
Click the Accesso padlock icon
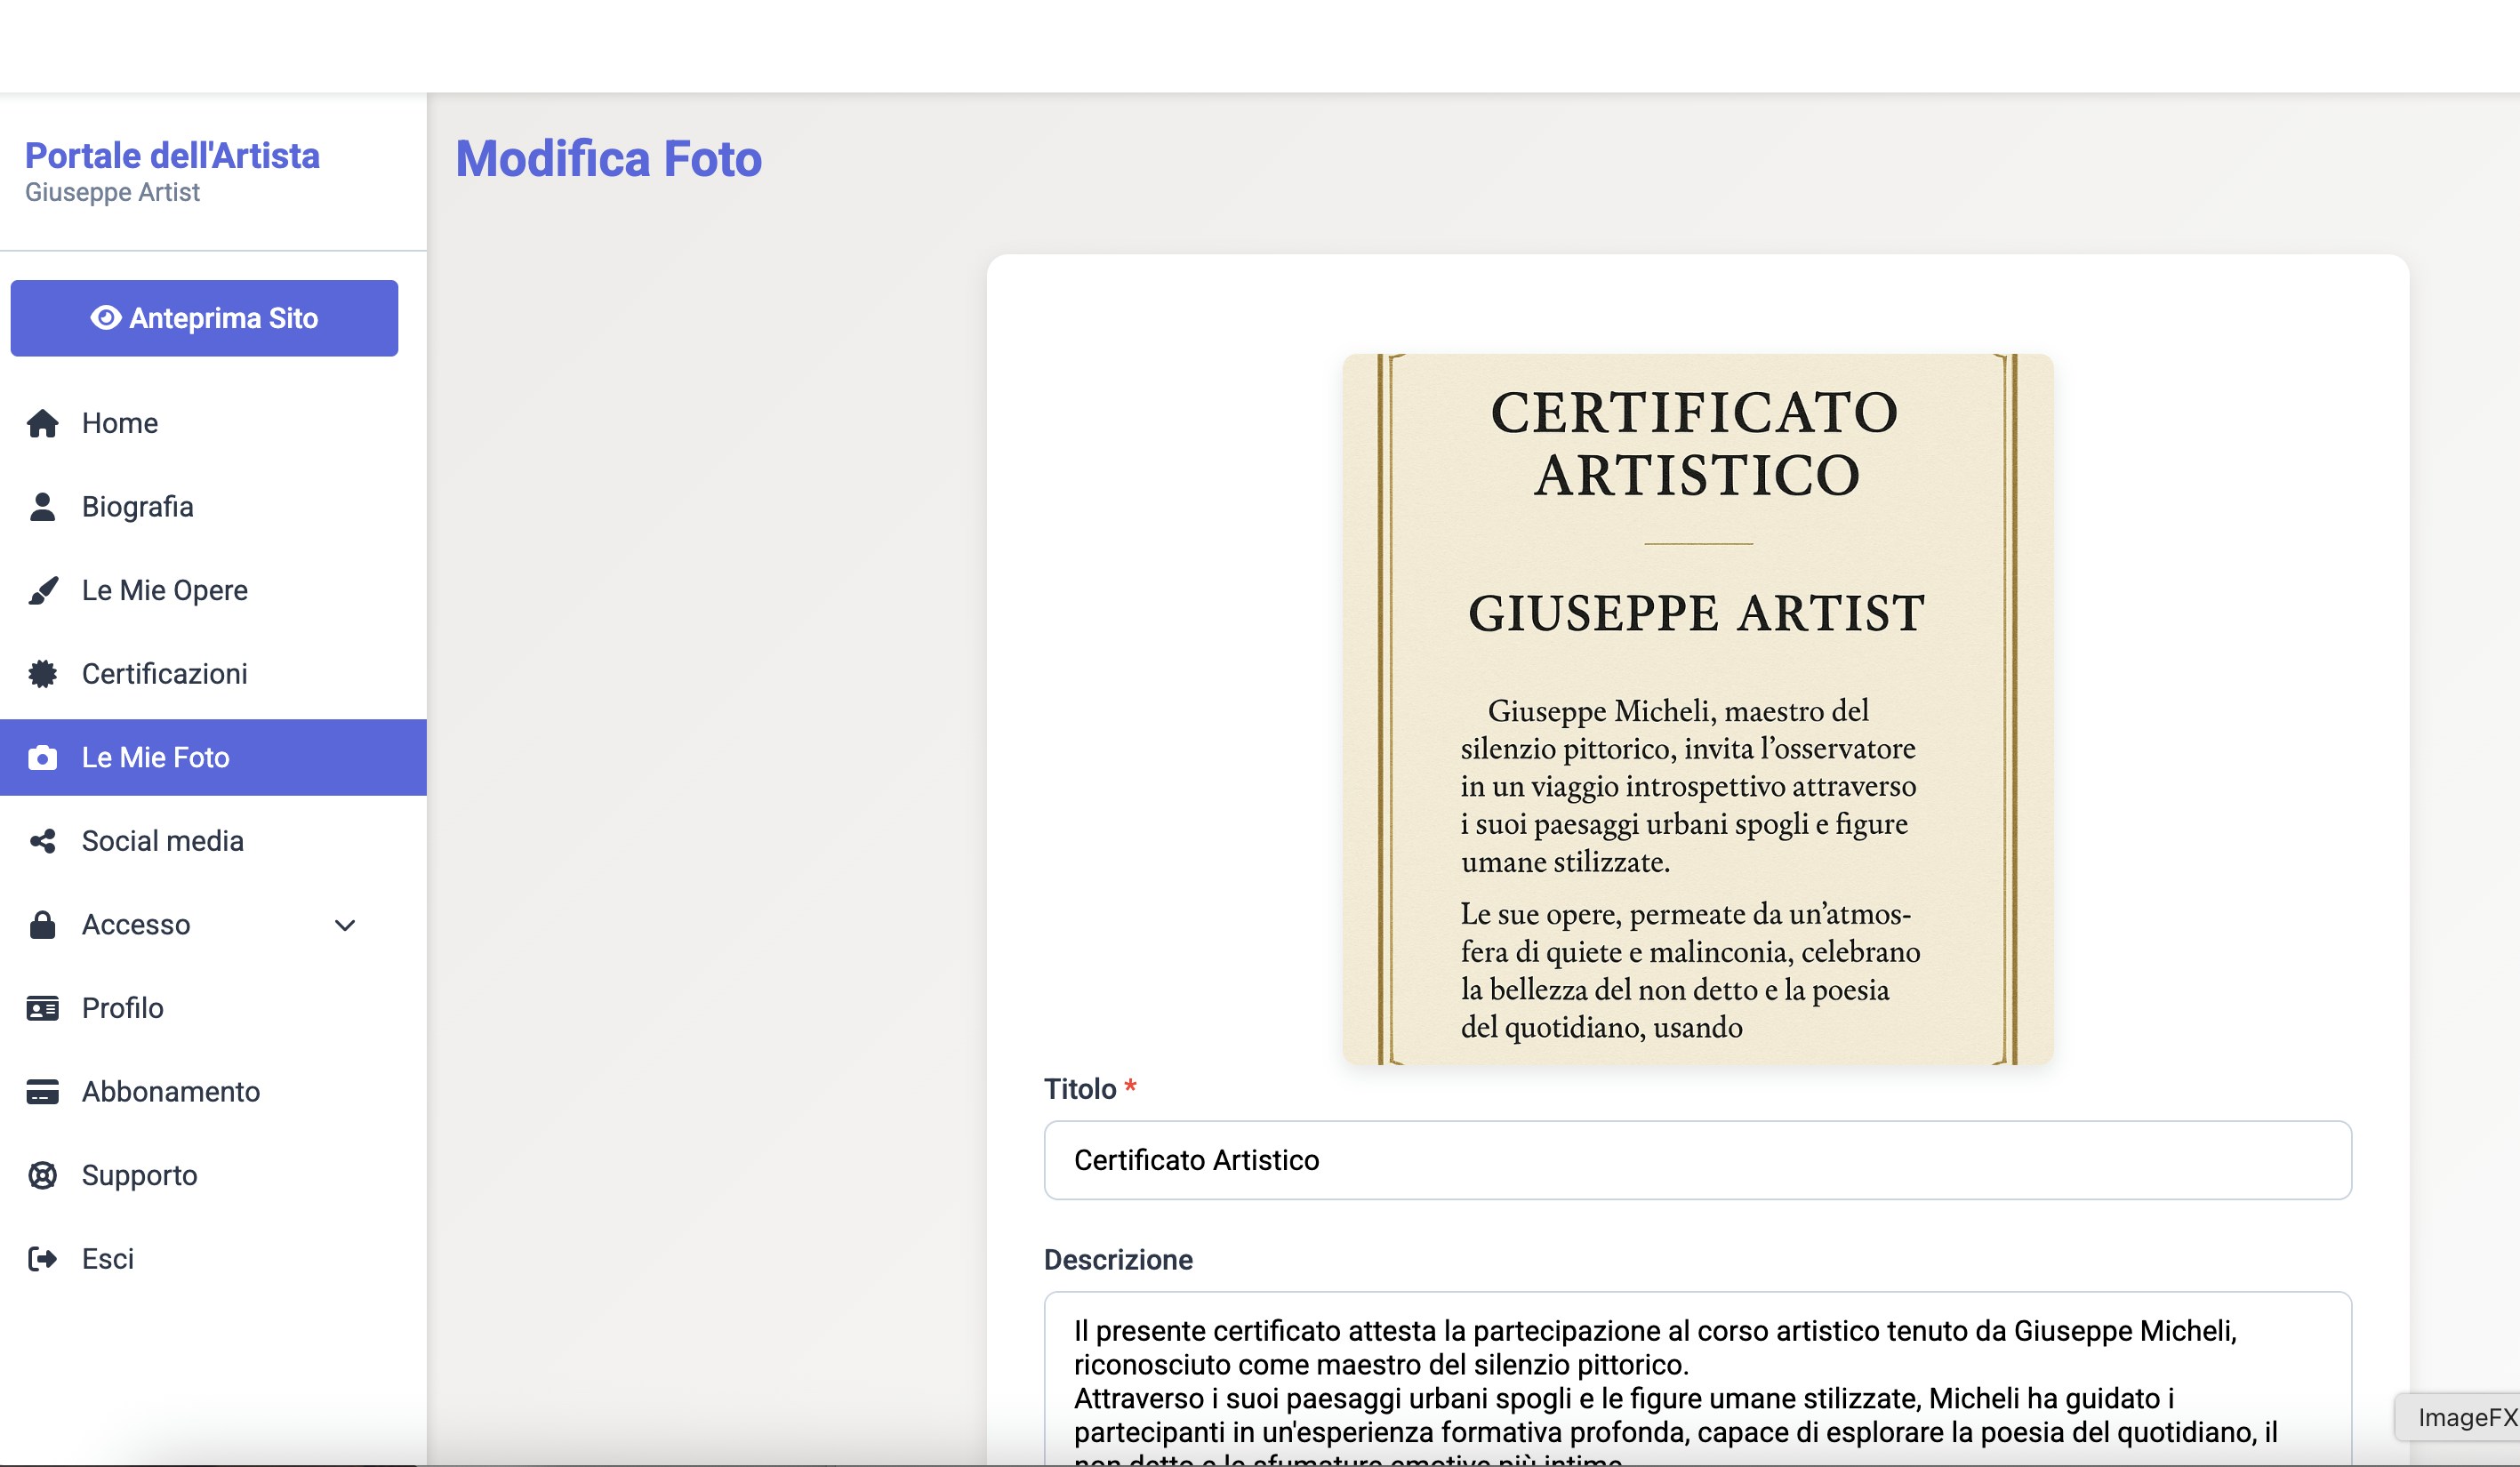click(x=42, y=925)
